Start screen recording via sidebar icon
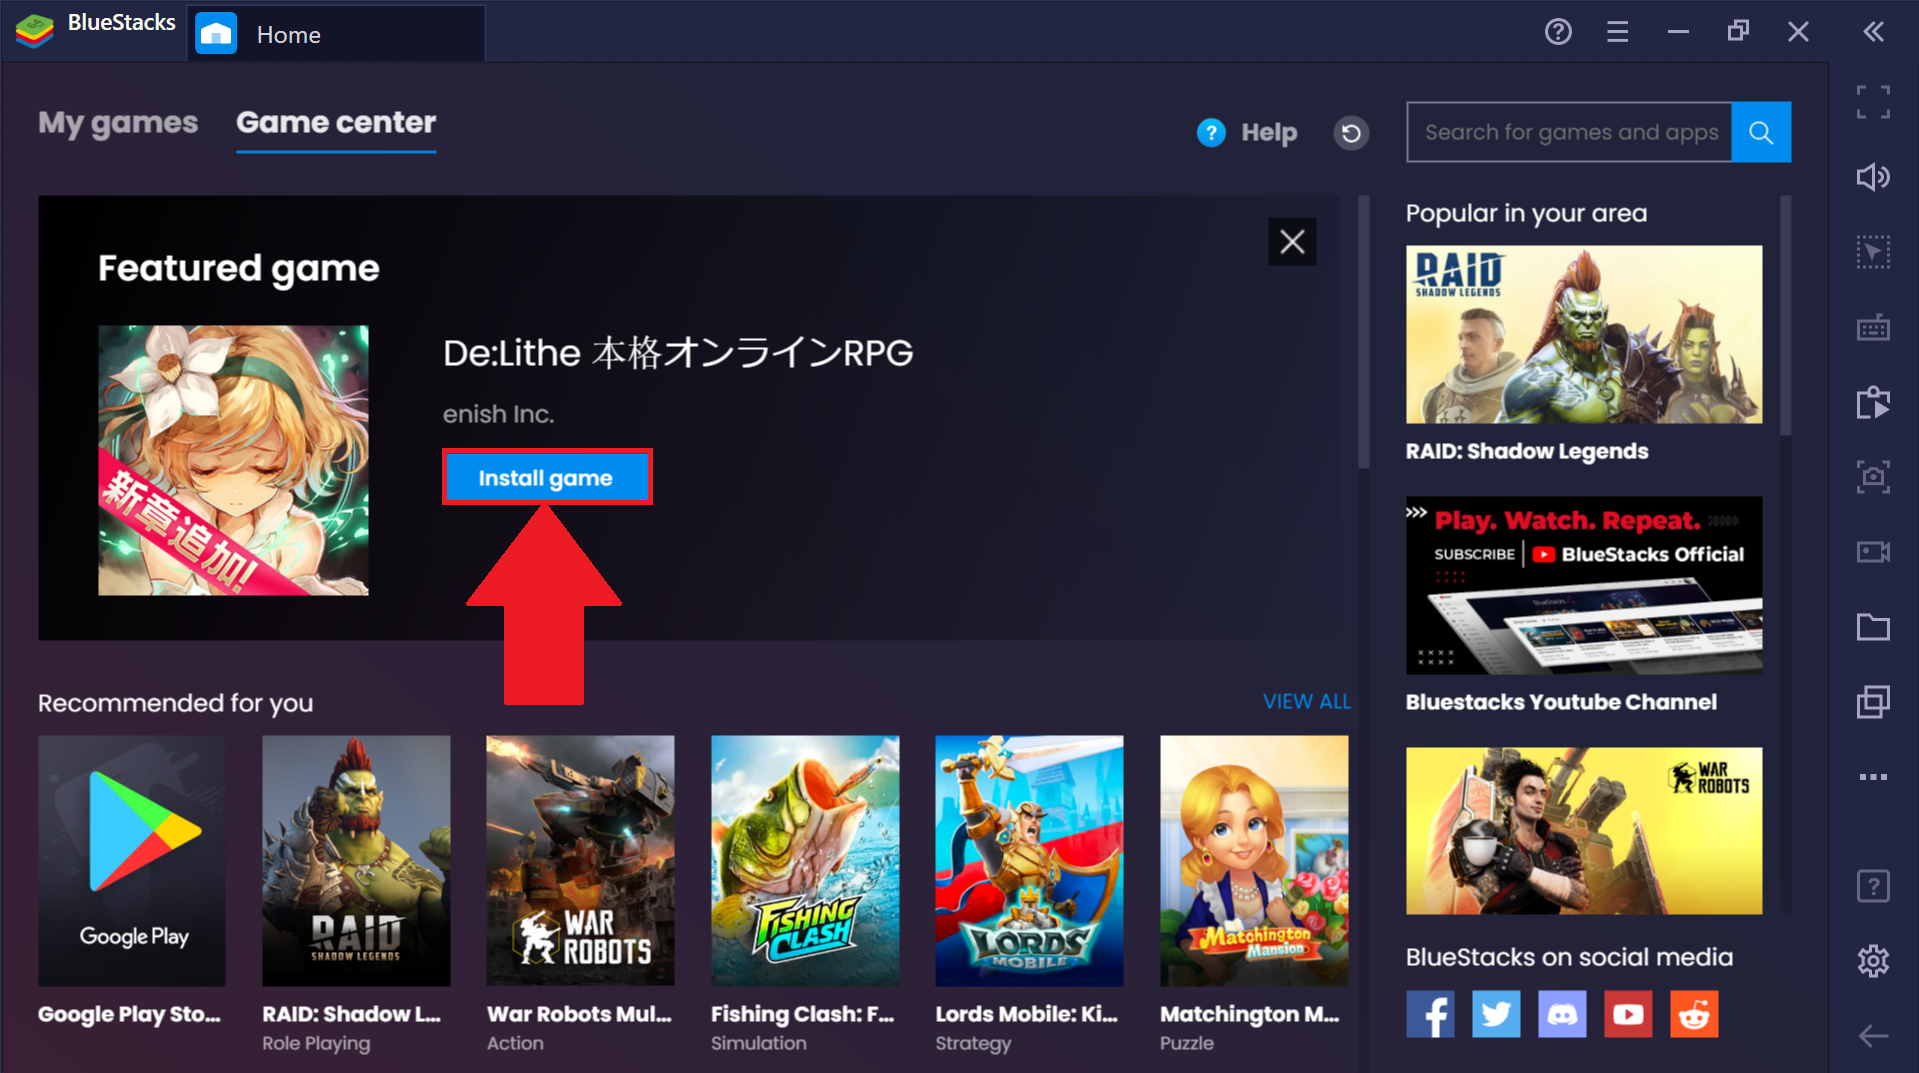 pyautogui.click(x=1873, y=552)
